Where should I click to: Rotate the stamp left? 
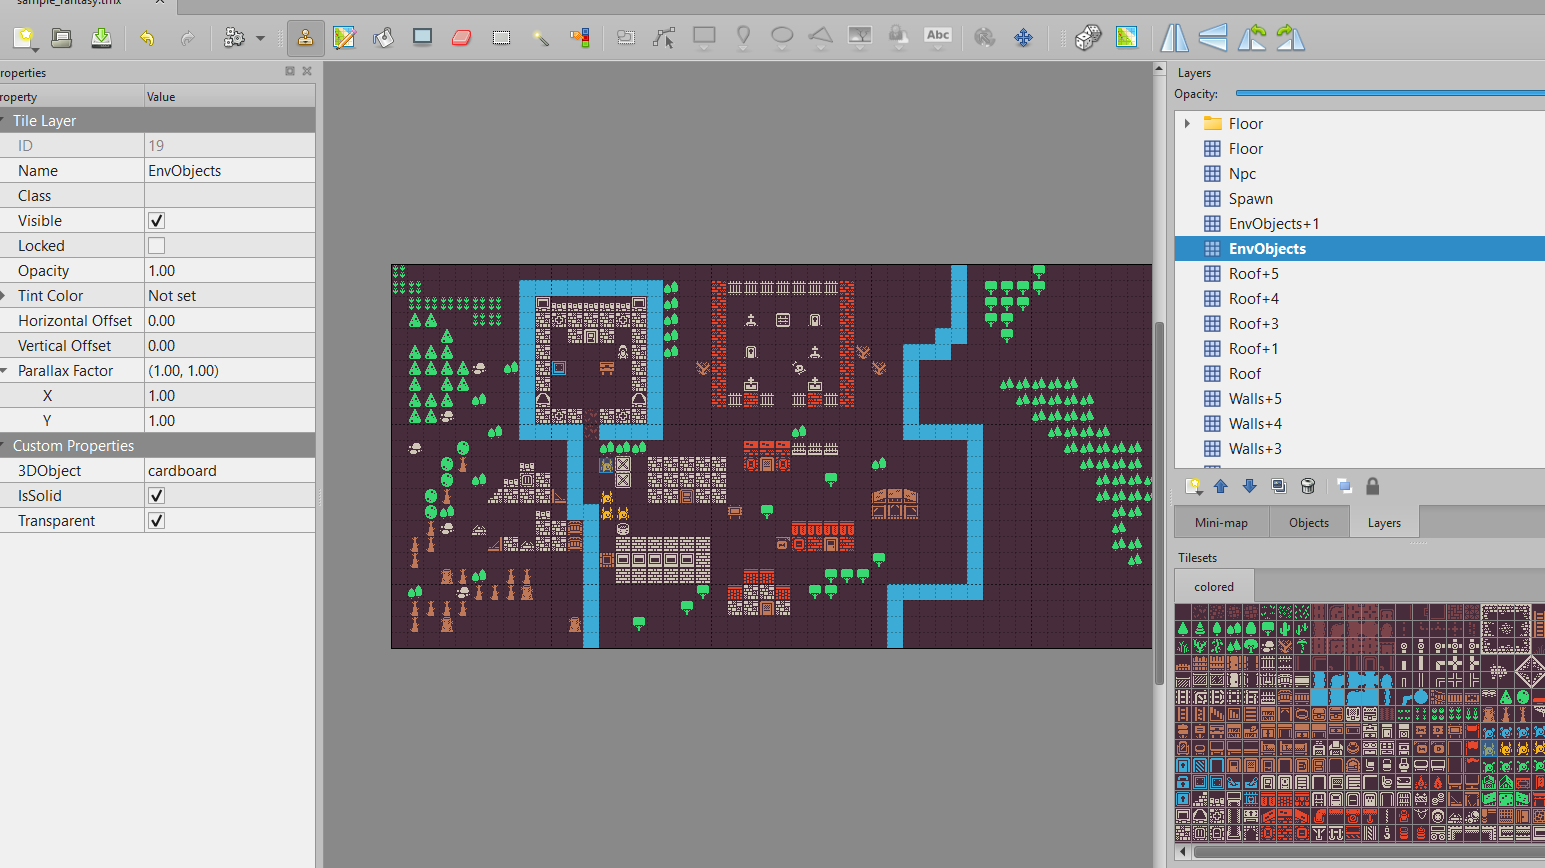pyautogui.click(x=1252, y=38)
